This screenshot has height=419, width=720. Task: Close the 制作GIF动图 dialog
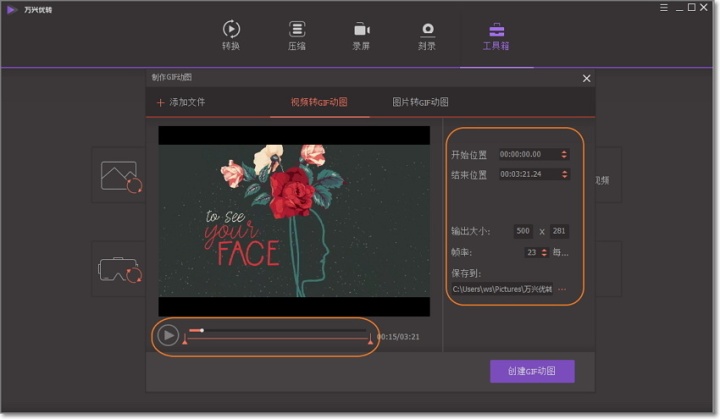click(x=586, y=79)
